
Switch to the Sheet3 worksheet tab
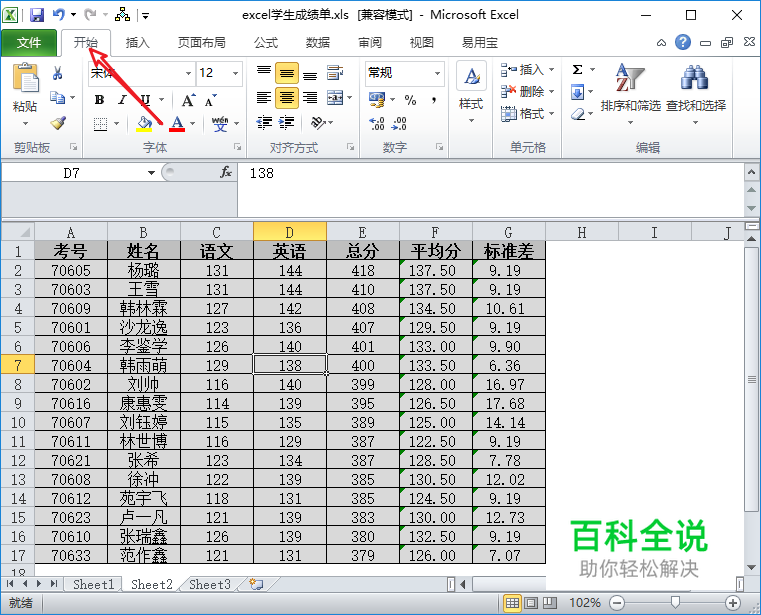coord(210,584)
